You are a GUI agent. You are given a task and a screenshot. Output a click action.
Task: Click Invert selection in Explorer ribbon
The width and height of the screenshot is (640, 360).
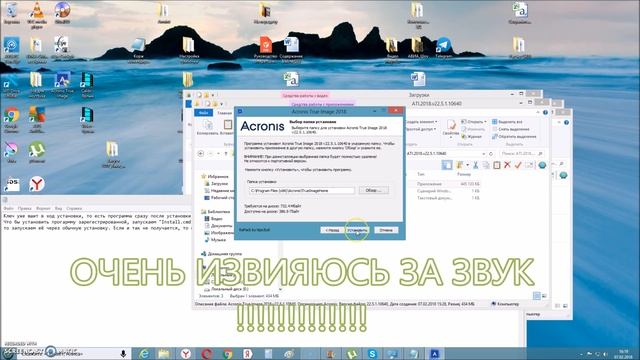coord(514,136)
